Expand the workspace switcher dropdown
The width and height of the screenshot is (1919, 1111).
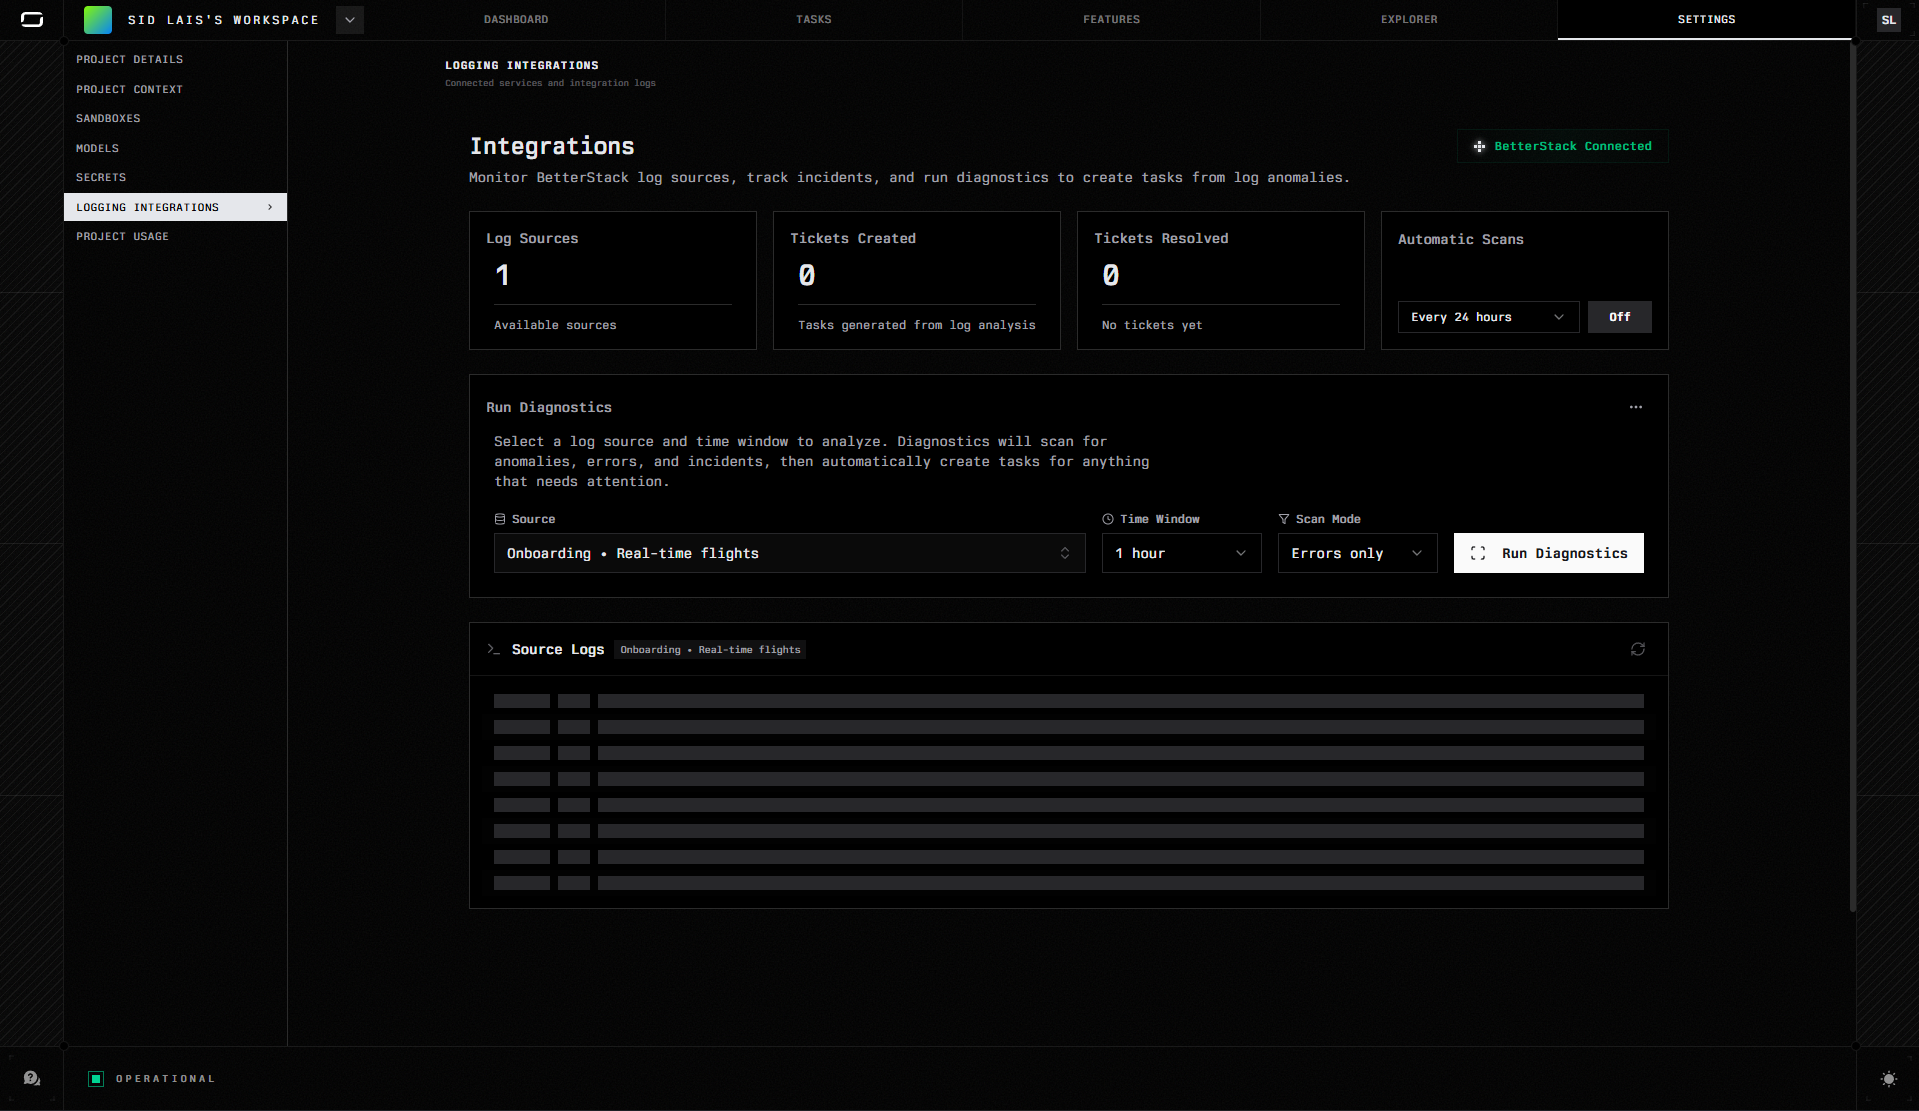click(x=350, y=20)
